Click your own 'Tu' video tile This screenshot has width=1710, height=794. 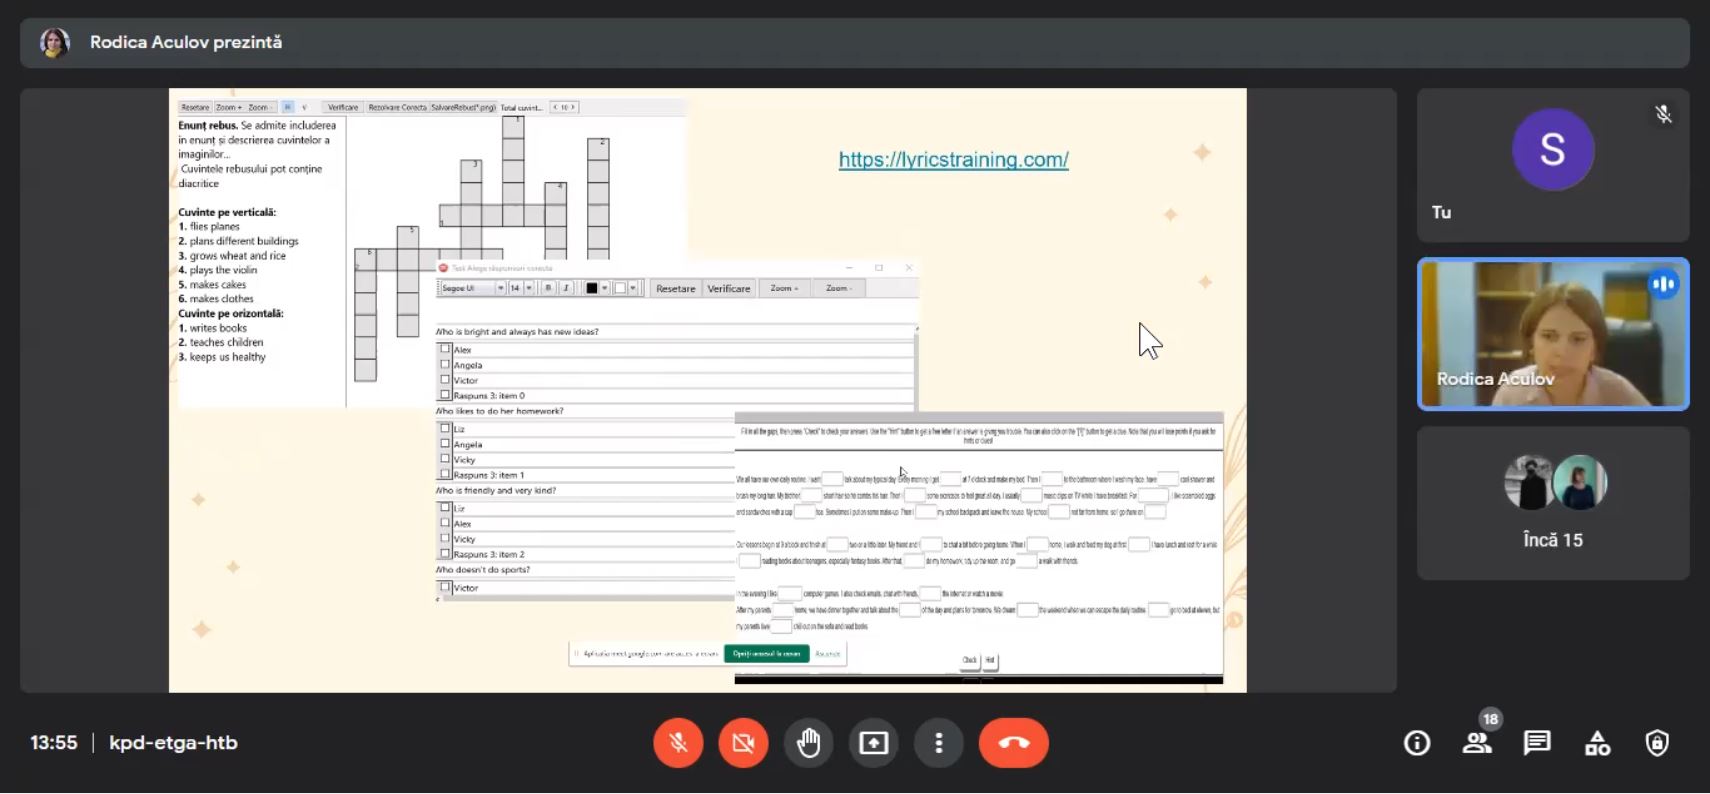(x=1552, y=165)
